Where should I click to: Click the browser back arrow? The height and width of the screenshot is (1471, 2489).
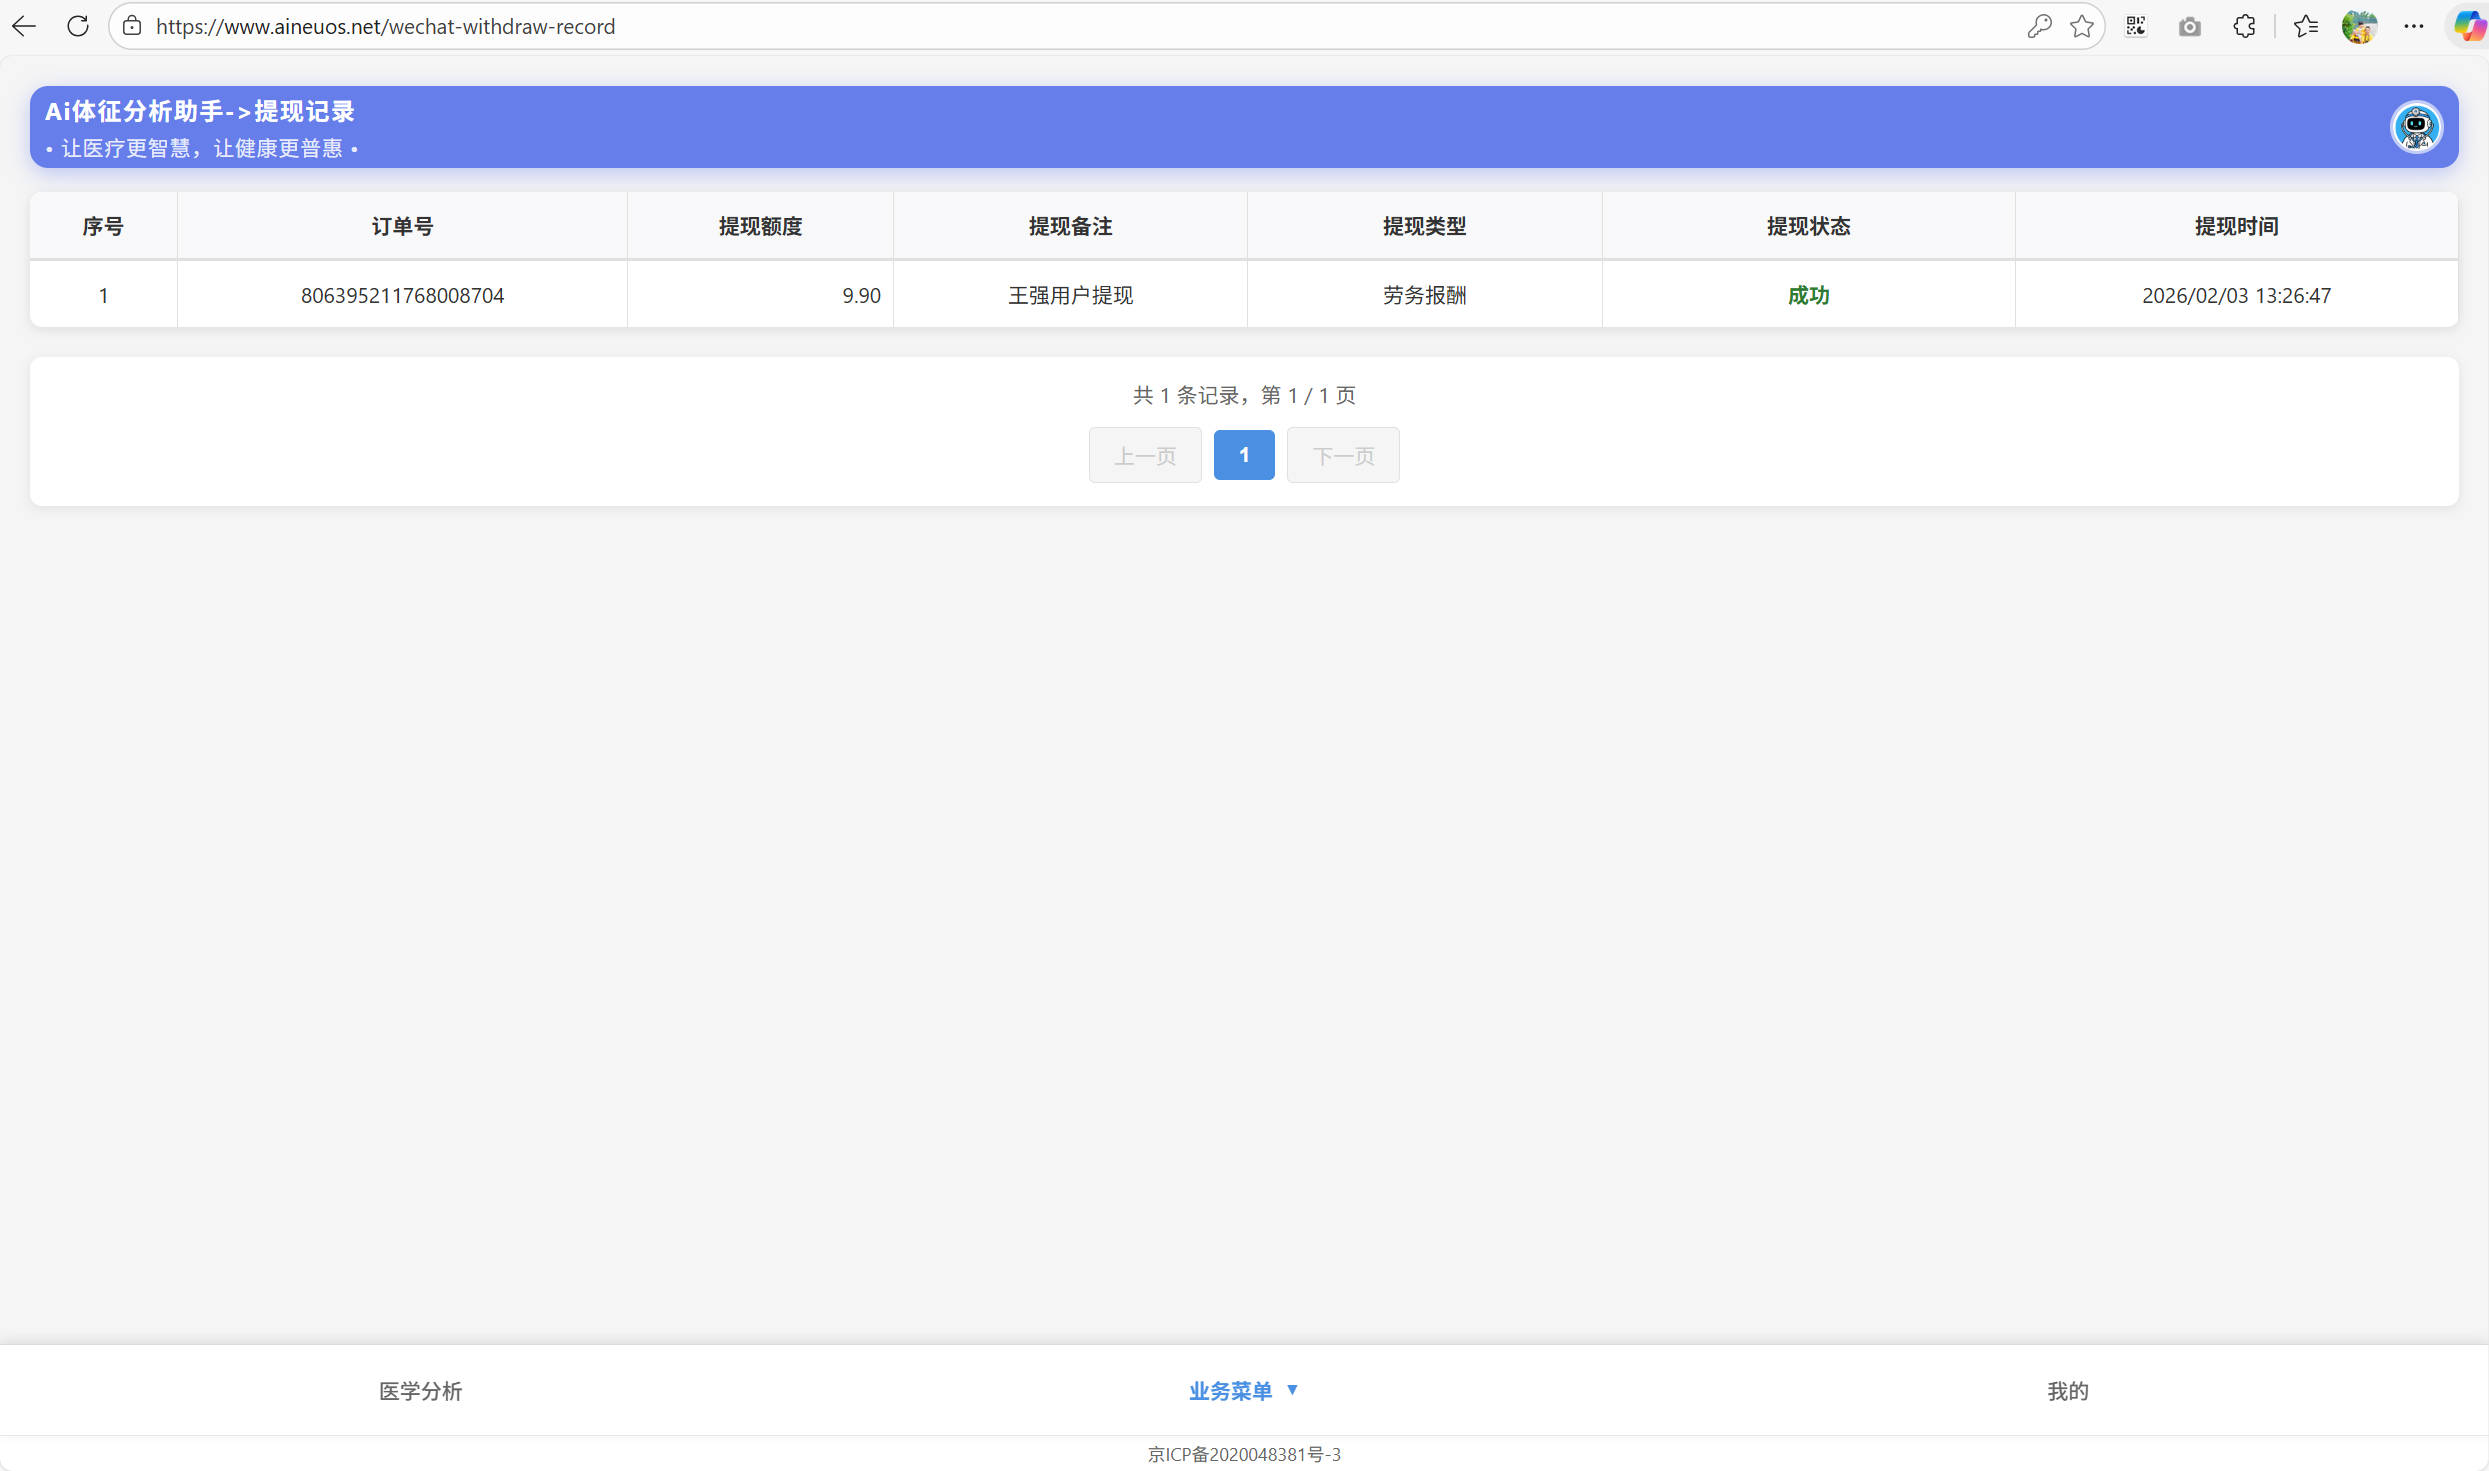click(x=24, y=27)
